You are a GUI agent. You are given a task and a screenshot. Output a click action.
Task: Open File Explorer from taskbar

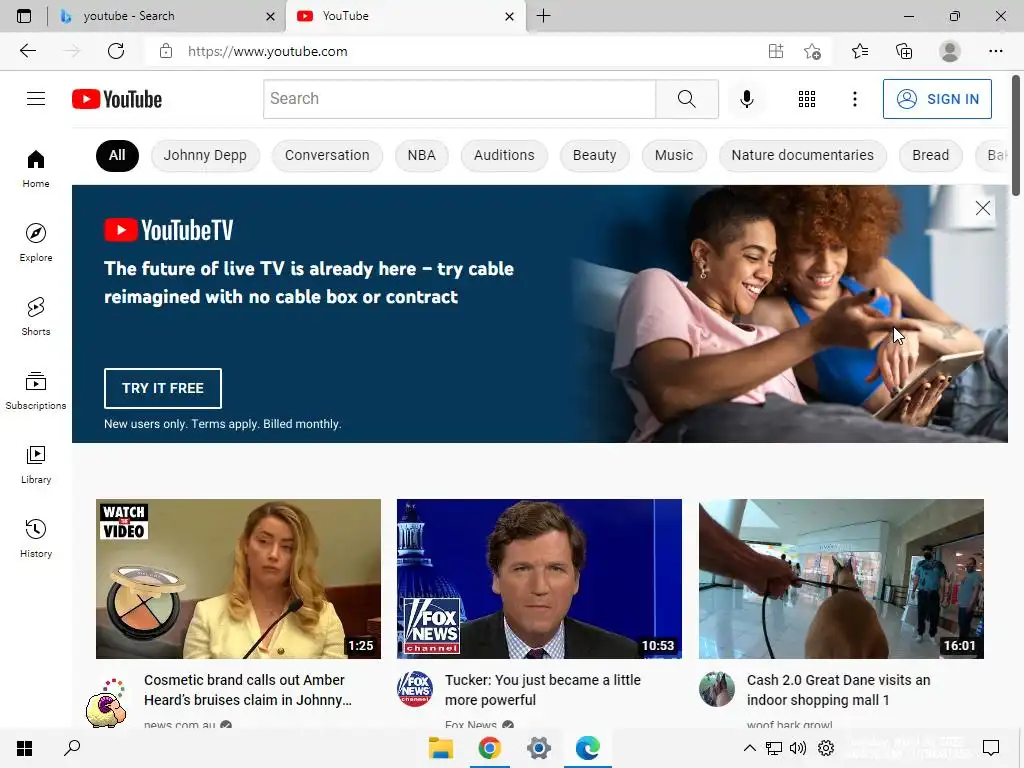point(441,748)
